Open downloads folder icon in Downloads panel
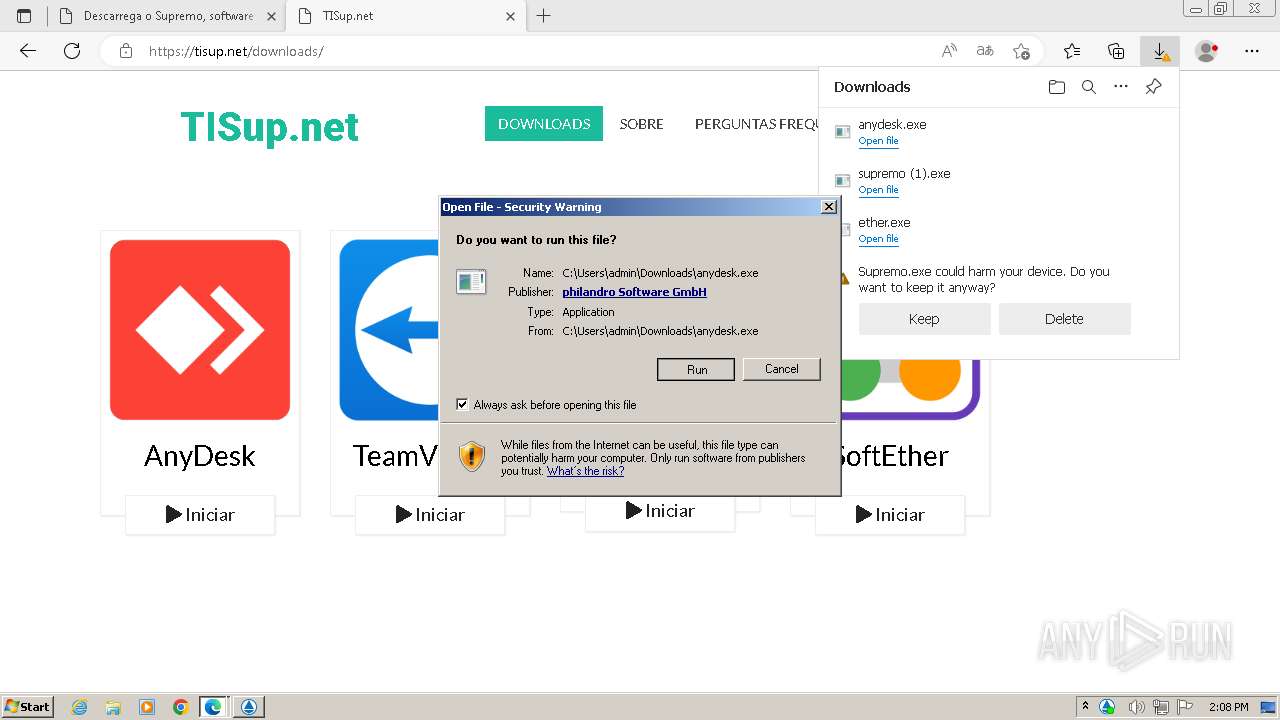Image resolution: width=1280 pixels, height=720 pixels. tap(1057, 87)
